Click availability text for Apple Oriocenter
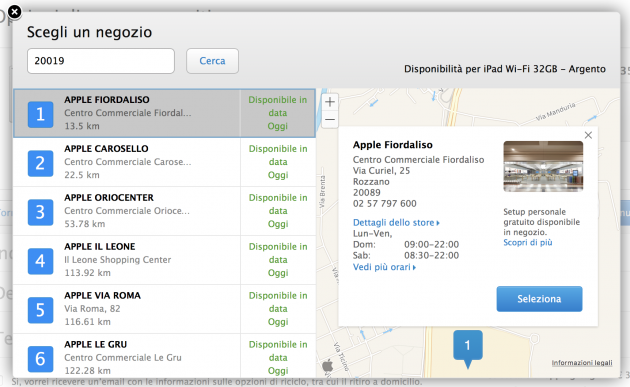 click(278, 211)
